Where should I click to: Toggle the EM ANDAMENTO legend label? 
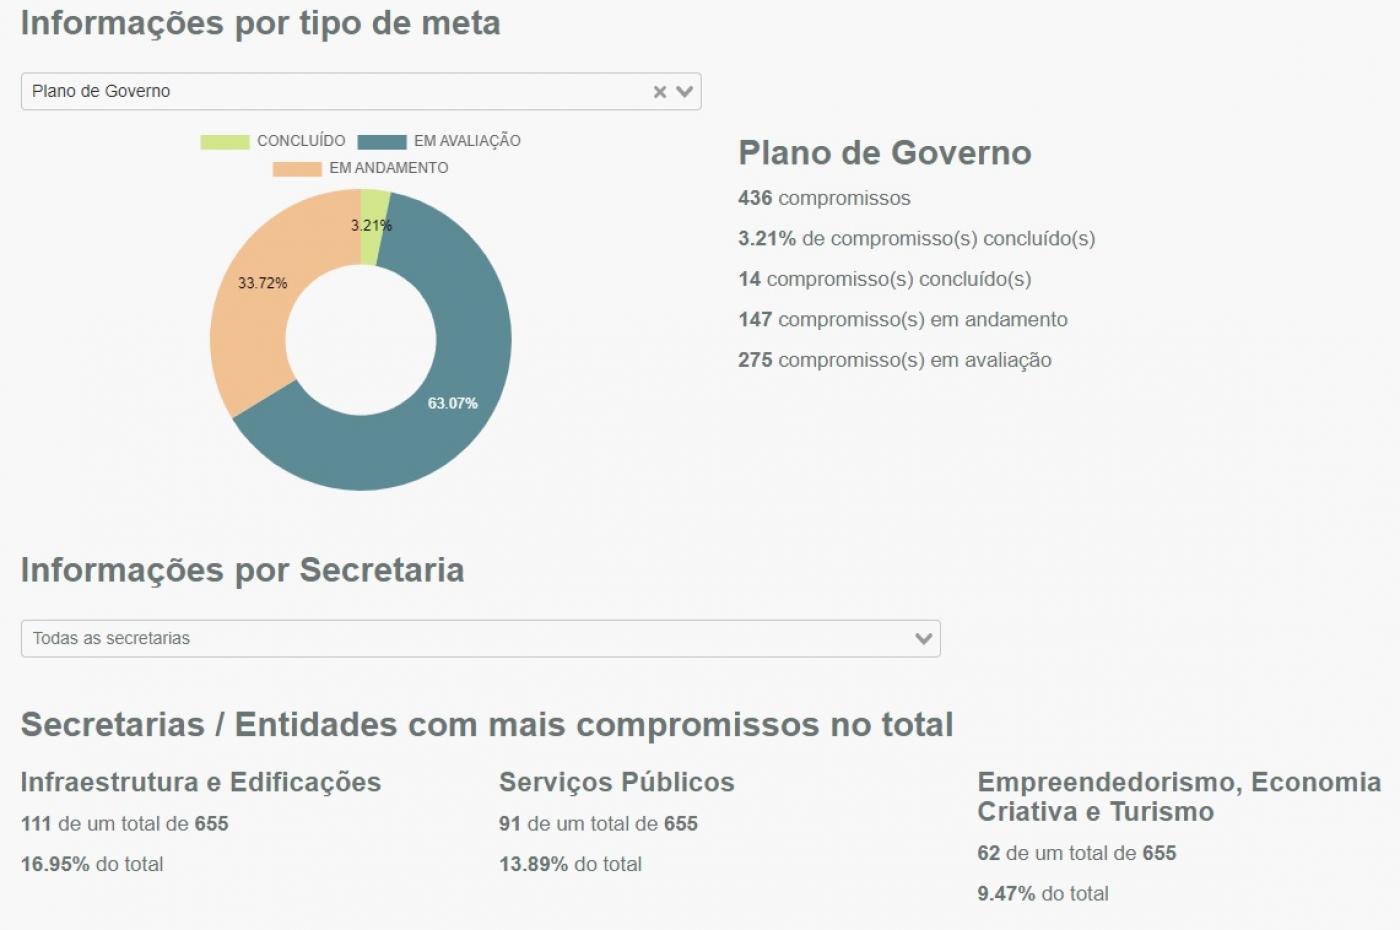(x=389, y=168)
